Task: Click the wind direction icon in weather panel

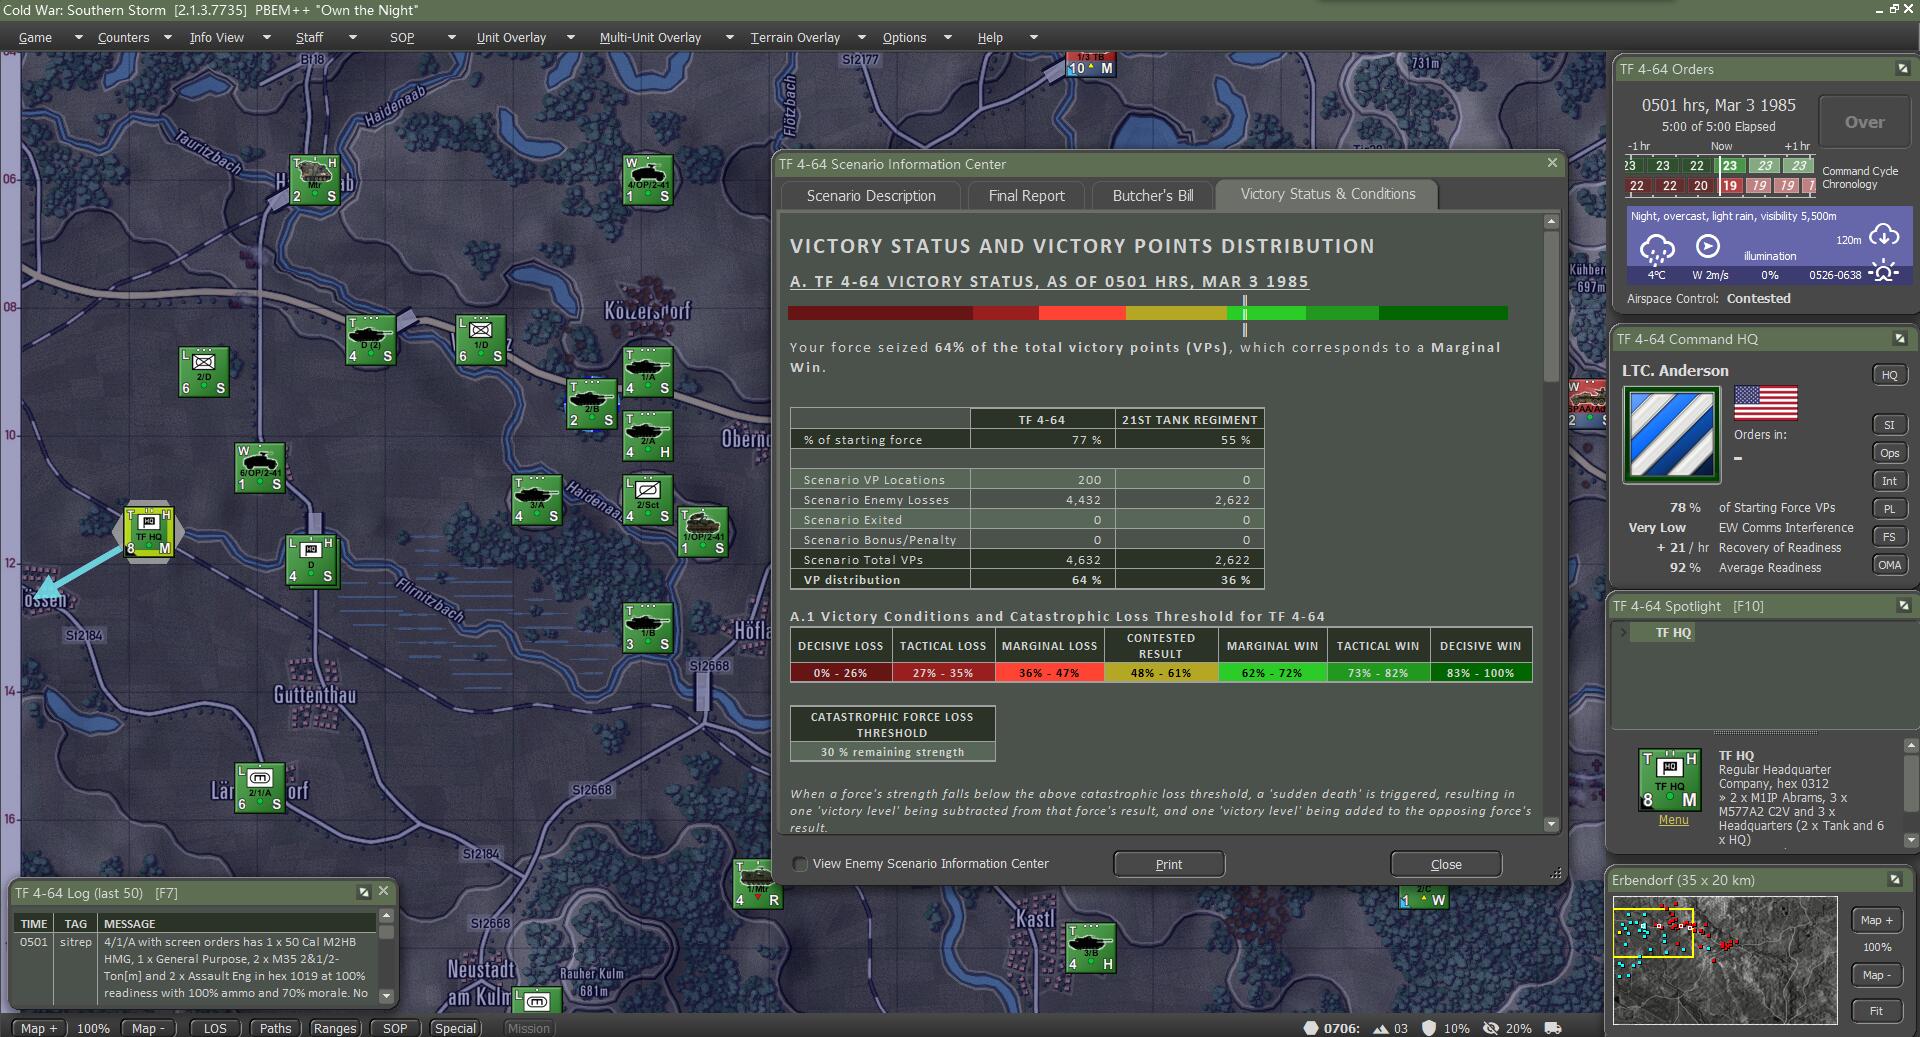Action: [1708, 246]
